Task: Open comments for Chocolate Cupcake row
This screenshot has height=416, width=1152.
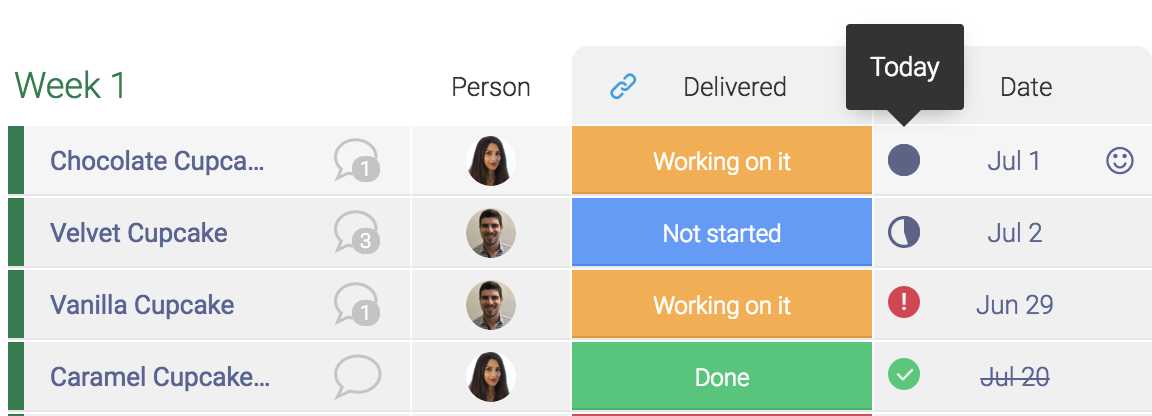Action: click(357, 160)
